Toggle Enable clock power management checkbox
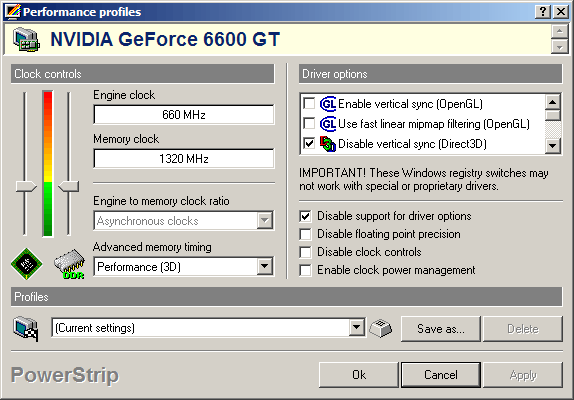574x400 pixels. coord(305,270)
